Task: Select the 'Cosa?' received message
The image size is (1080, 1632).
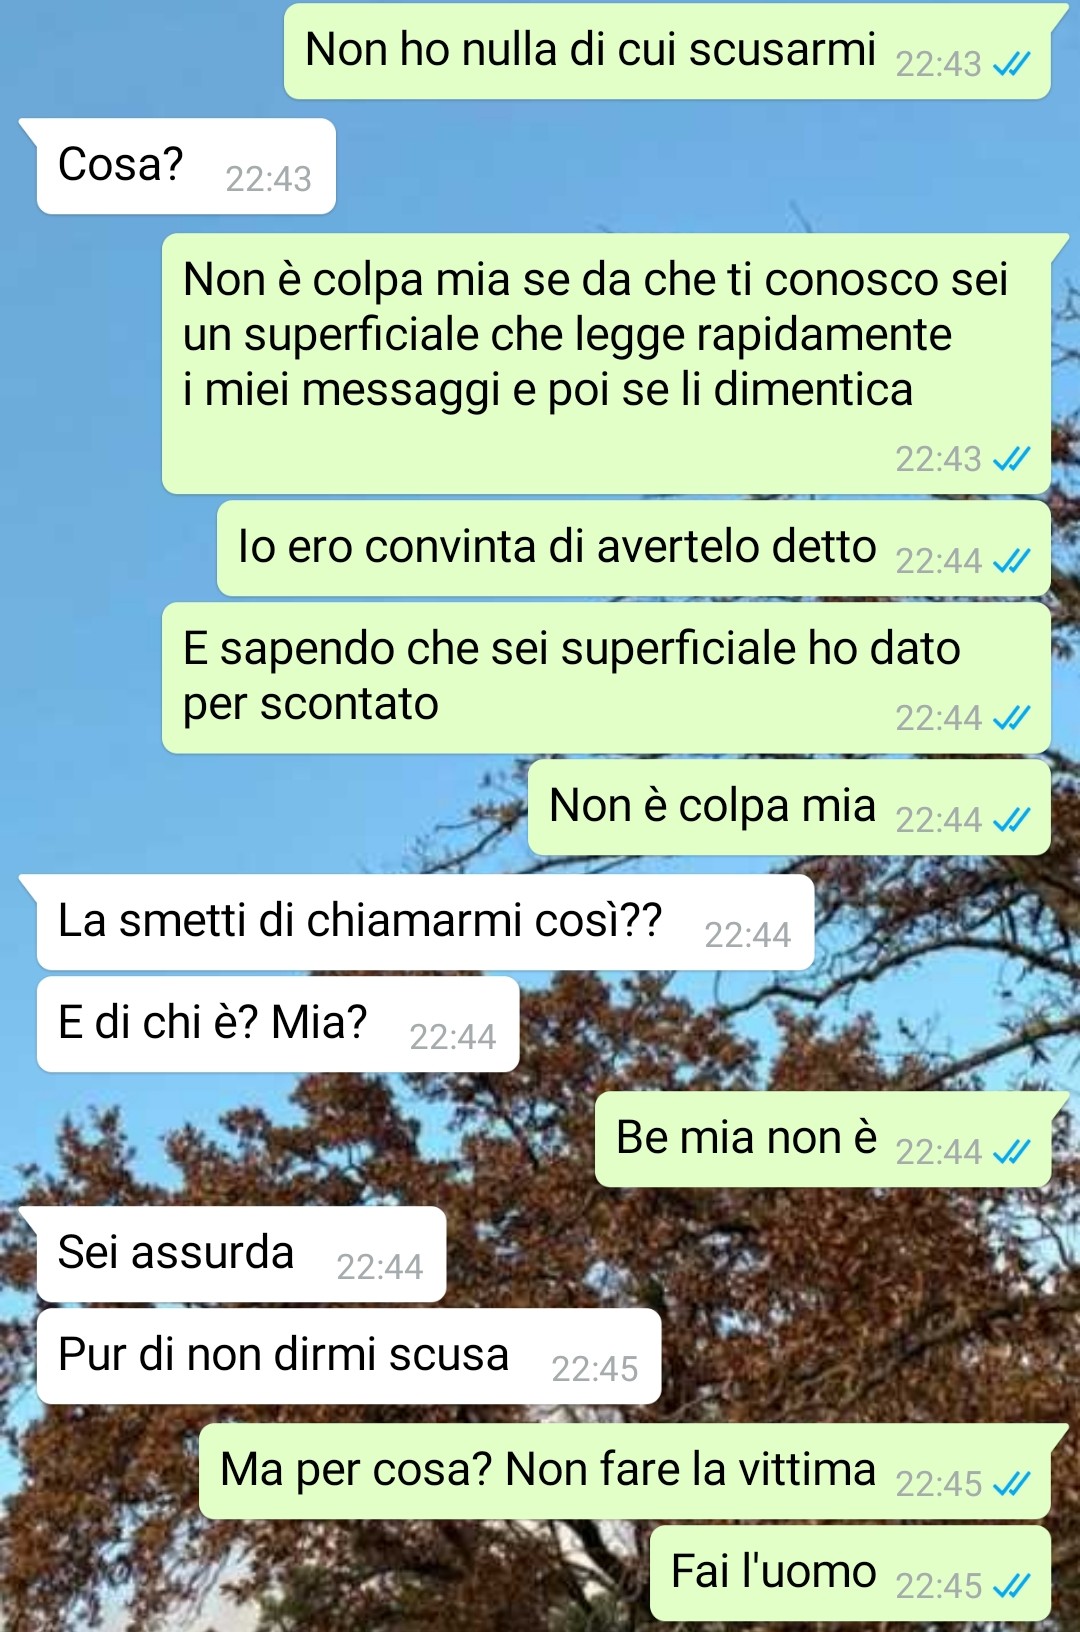Action: [x=186, y=166]
